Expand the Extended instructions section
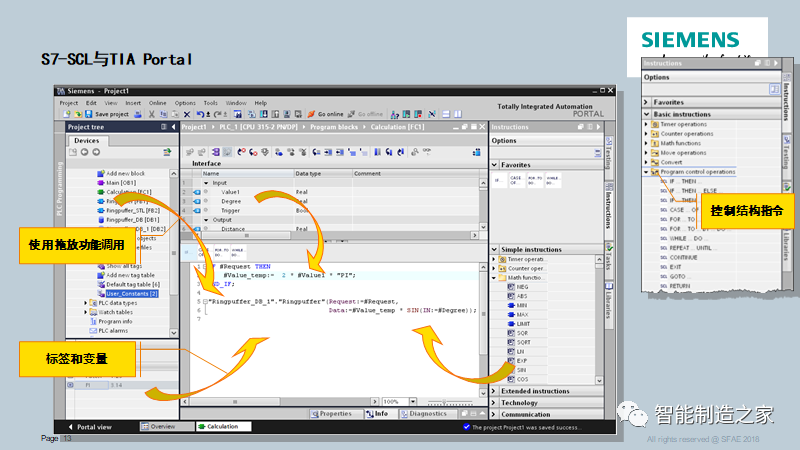The width and height of the screenshot is (800, 450). (x=494, y=391)
